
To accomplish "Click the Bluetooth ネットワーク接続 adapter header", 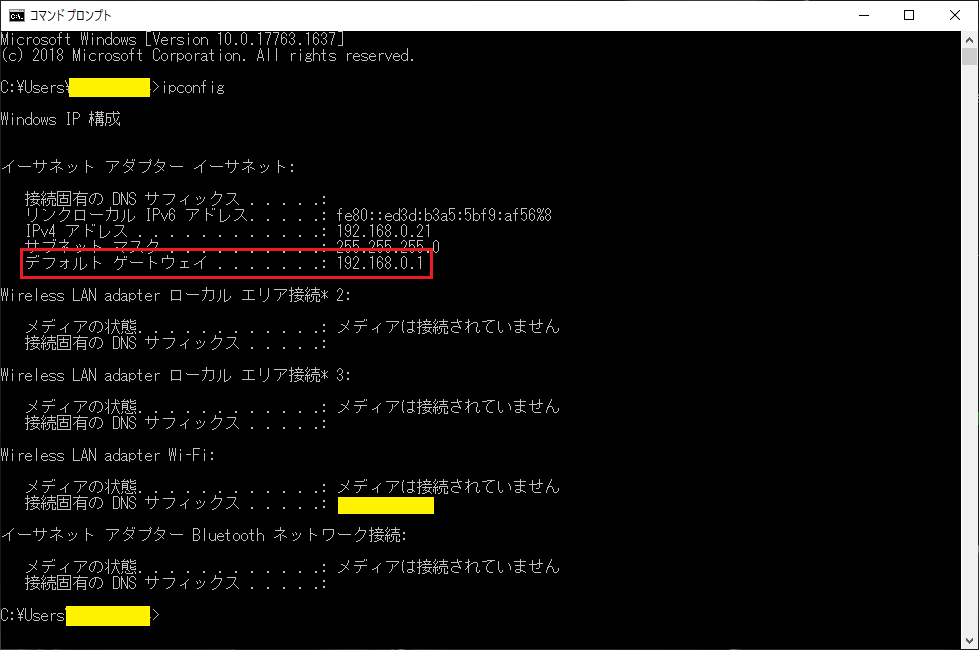I will point(204,535).
